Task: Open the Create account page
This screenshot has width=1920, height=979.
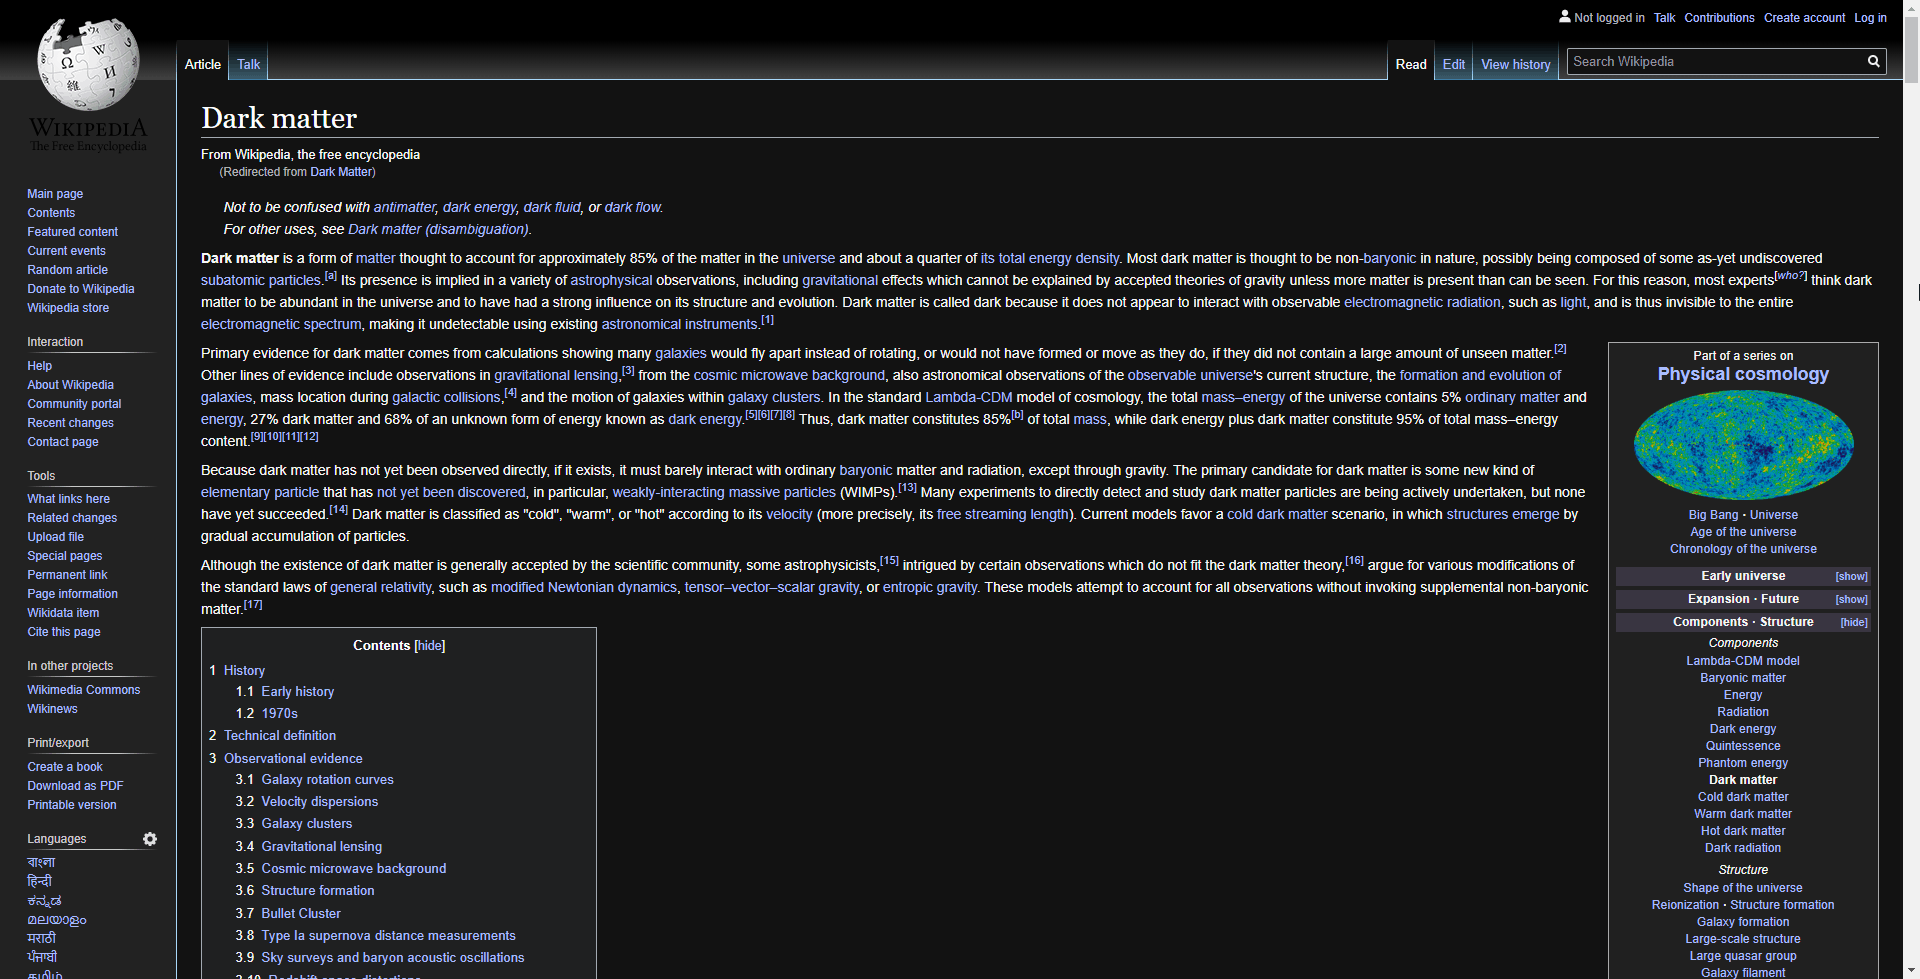Action: tap(1804, 17)
